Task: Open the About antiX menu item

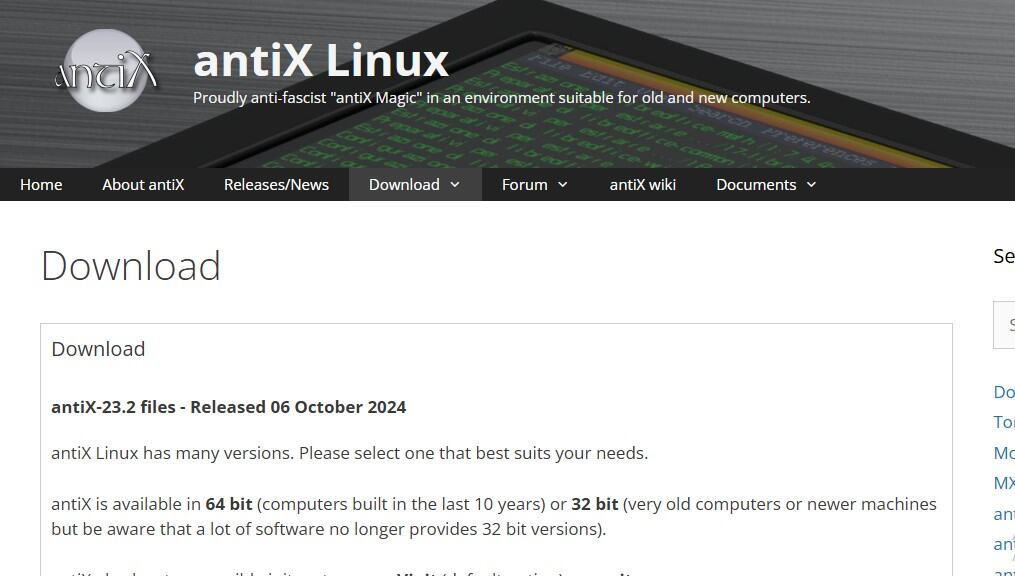Action: pyautogui.click(x=143, y=184)
